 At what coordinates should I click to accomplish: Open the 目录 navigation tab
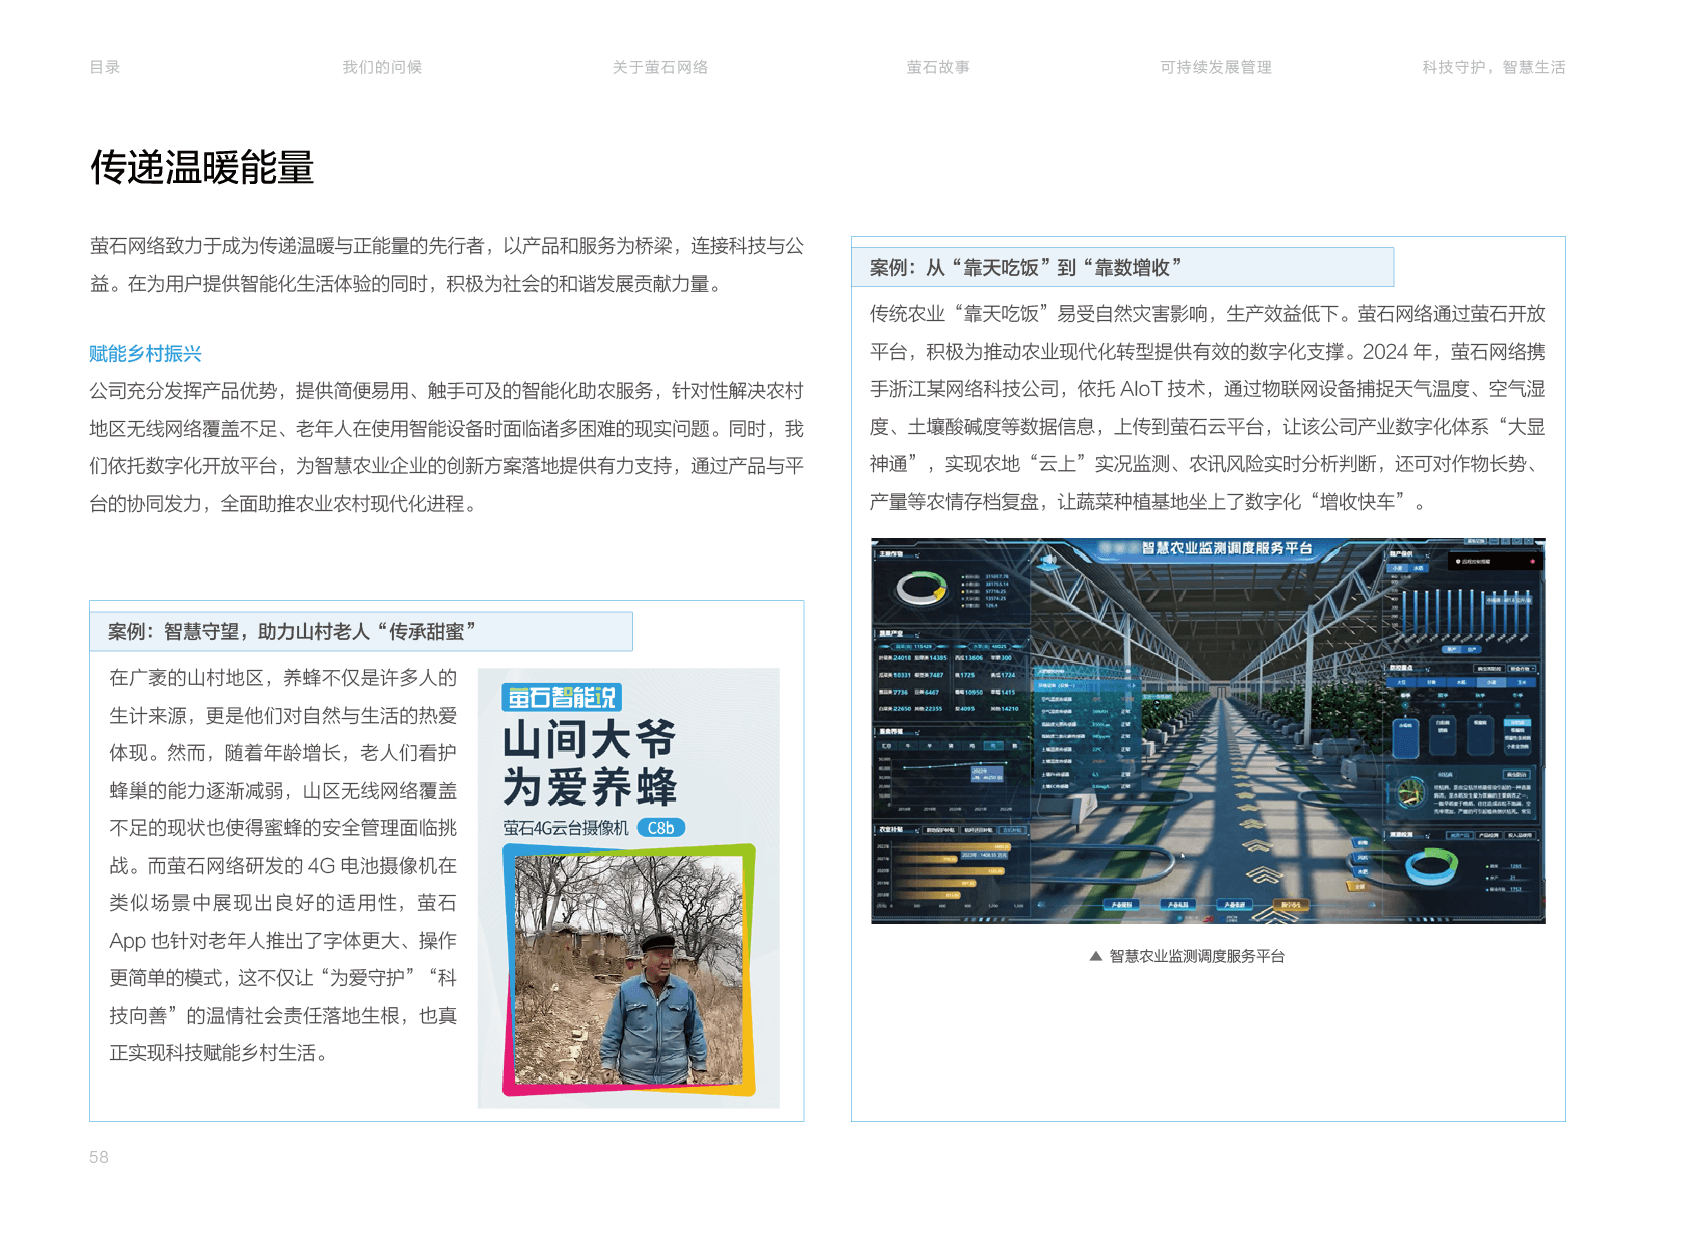(105, 67)
